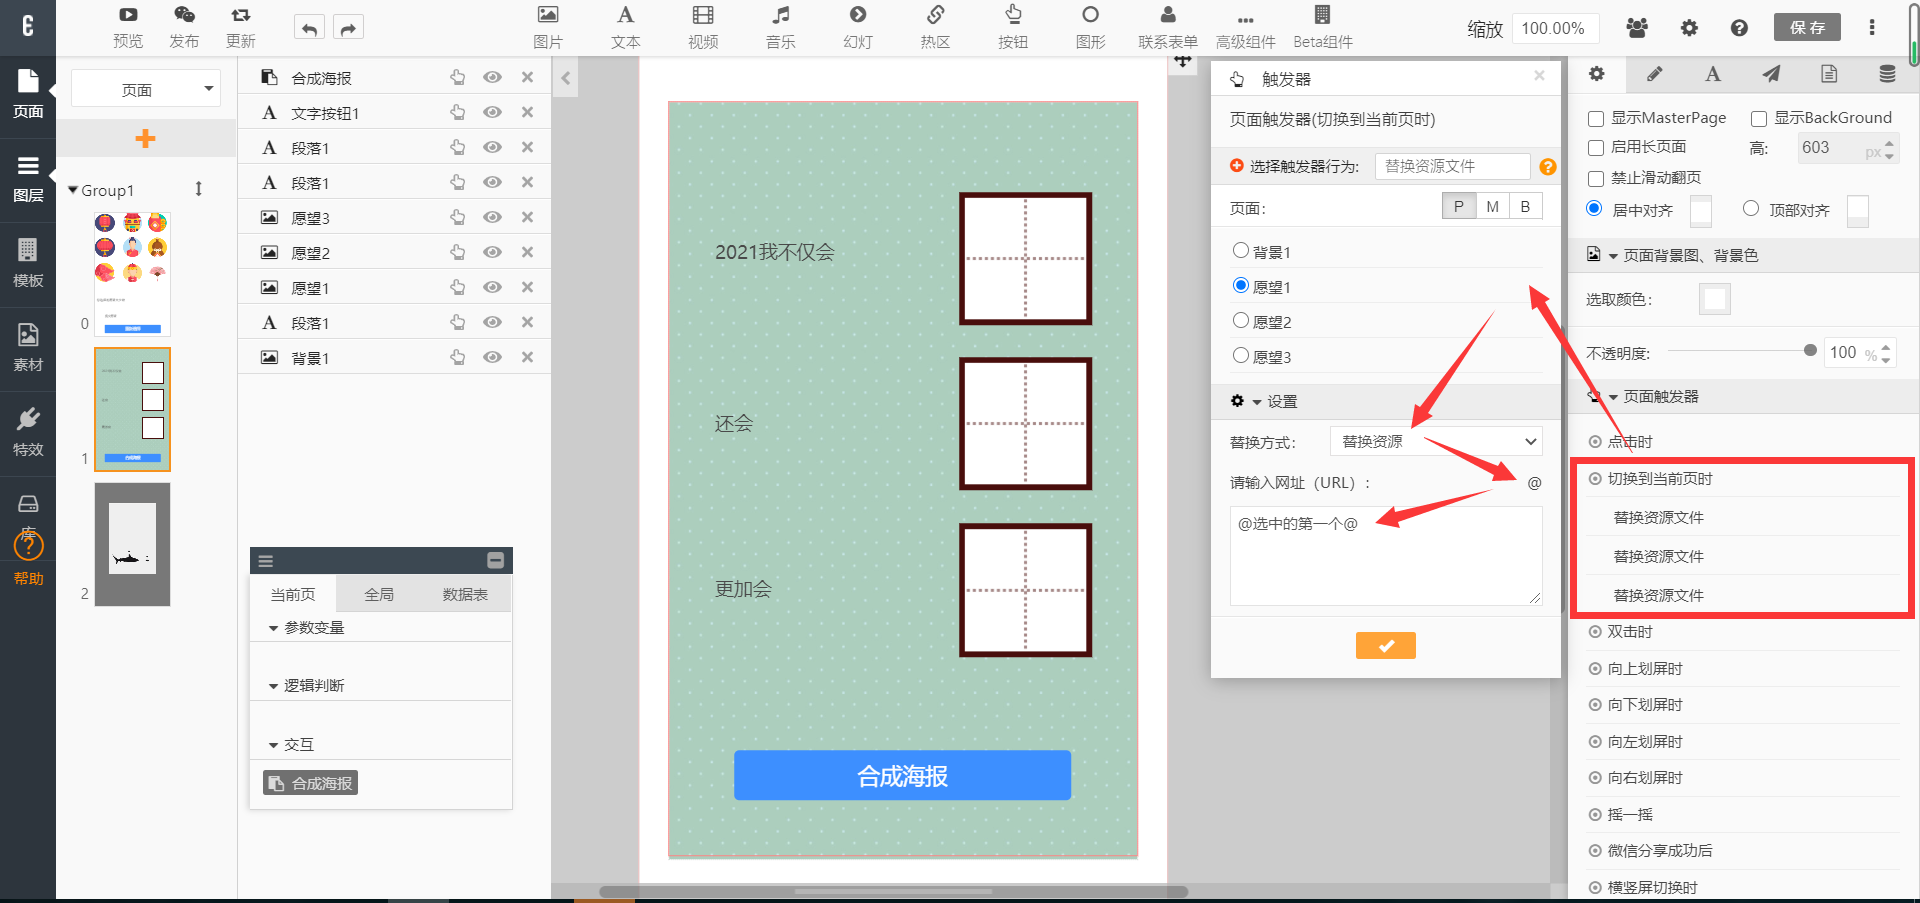Open the 素材 materials sidebar panel
1920x903 pixels.
point(28,347)
